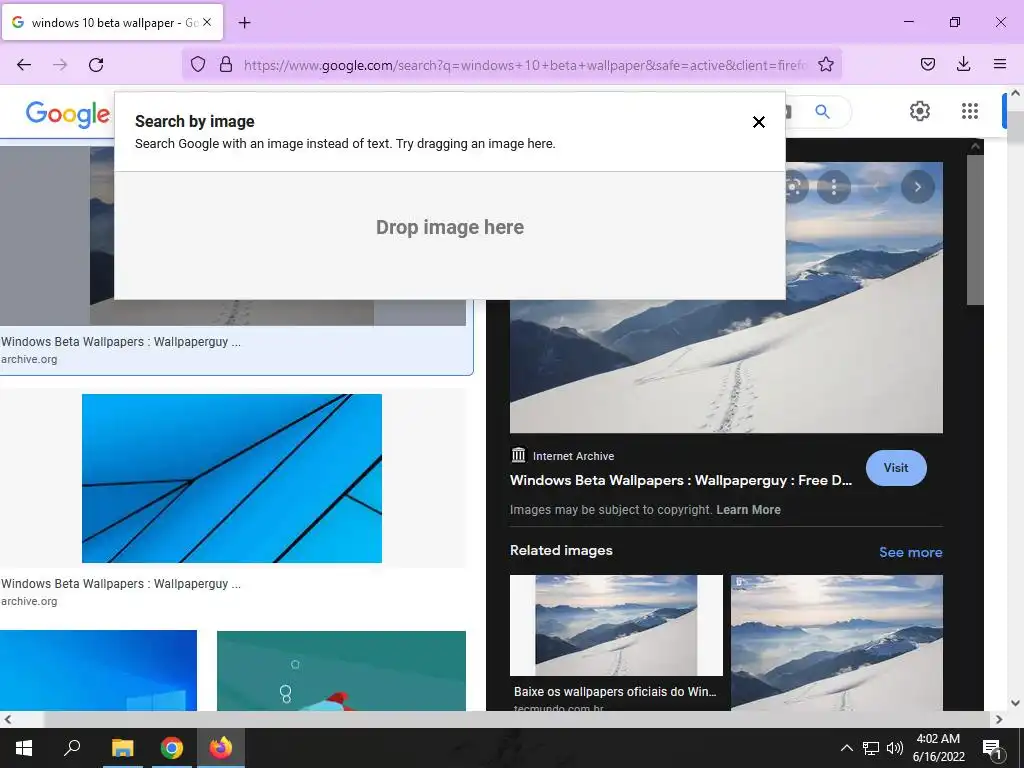
Task: Open the Windows Start menu
Action: coord(24,748)
